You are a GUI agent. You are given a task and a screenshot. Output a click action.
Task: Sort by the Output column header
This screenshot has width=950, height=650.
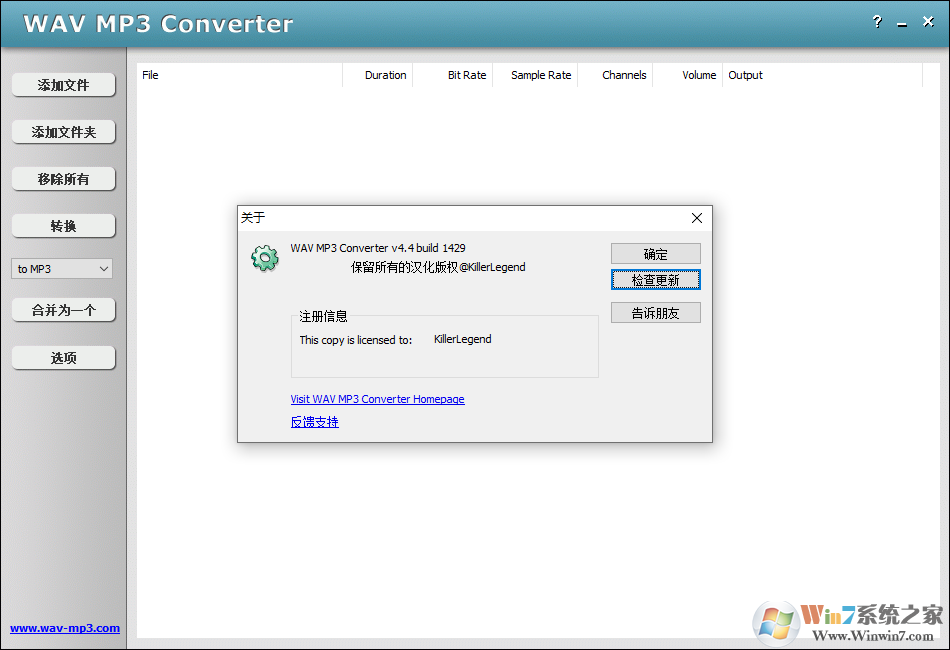point(822,75)
